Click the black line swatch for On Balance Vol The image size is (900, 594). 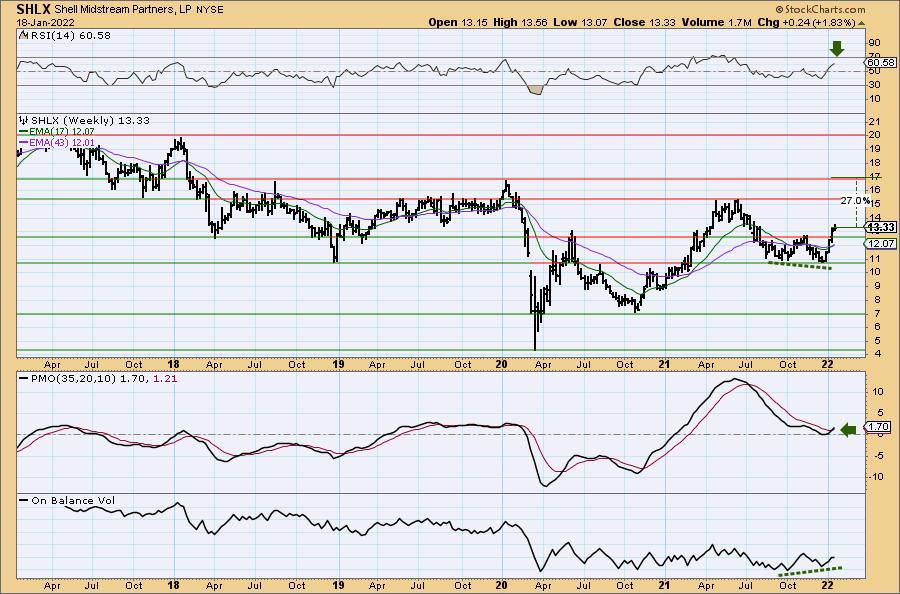point(24,500)
